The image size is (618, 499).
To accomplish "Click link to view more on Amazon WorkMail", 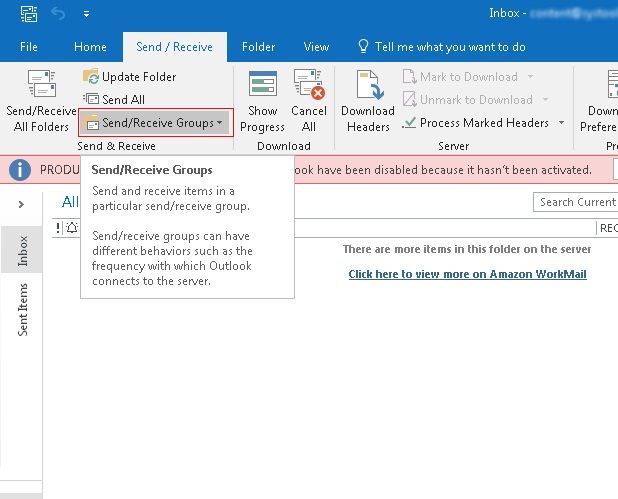I will (467, 274).
